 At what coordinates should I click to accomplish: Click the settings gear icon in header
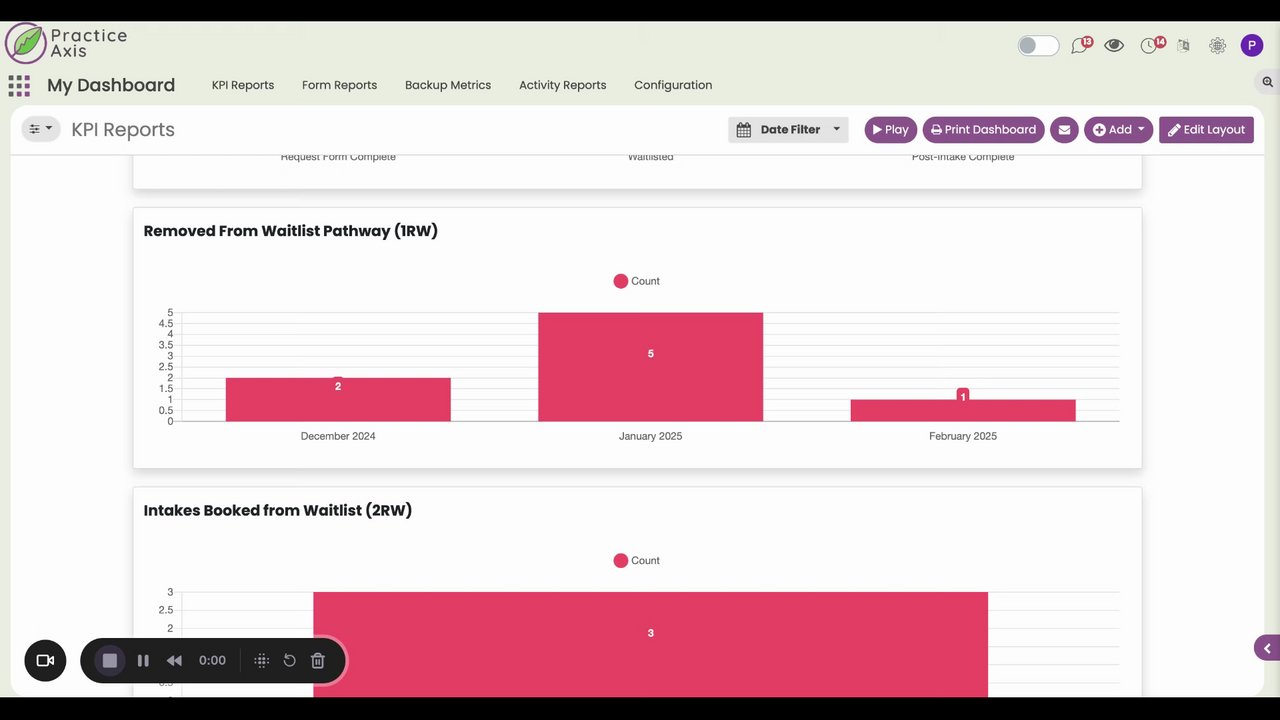pos(1217,45)
